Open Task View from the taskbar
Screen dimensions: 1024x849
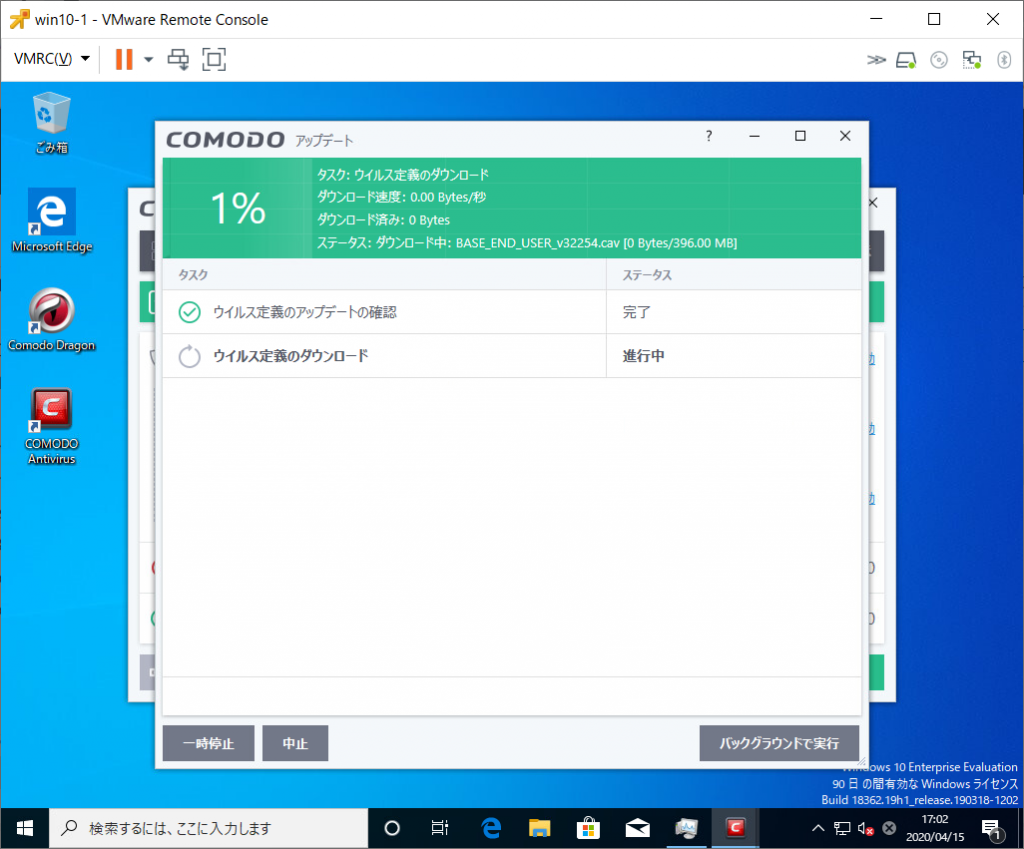(x=440, y=828)
